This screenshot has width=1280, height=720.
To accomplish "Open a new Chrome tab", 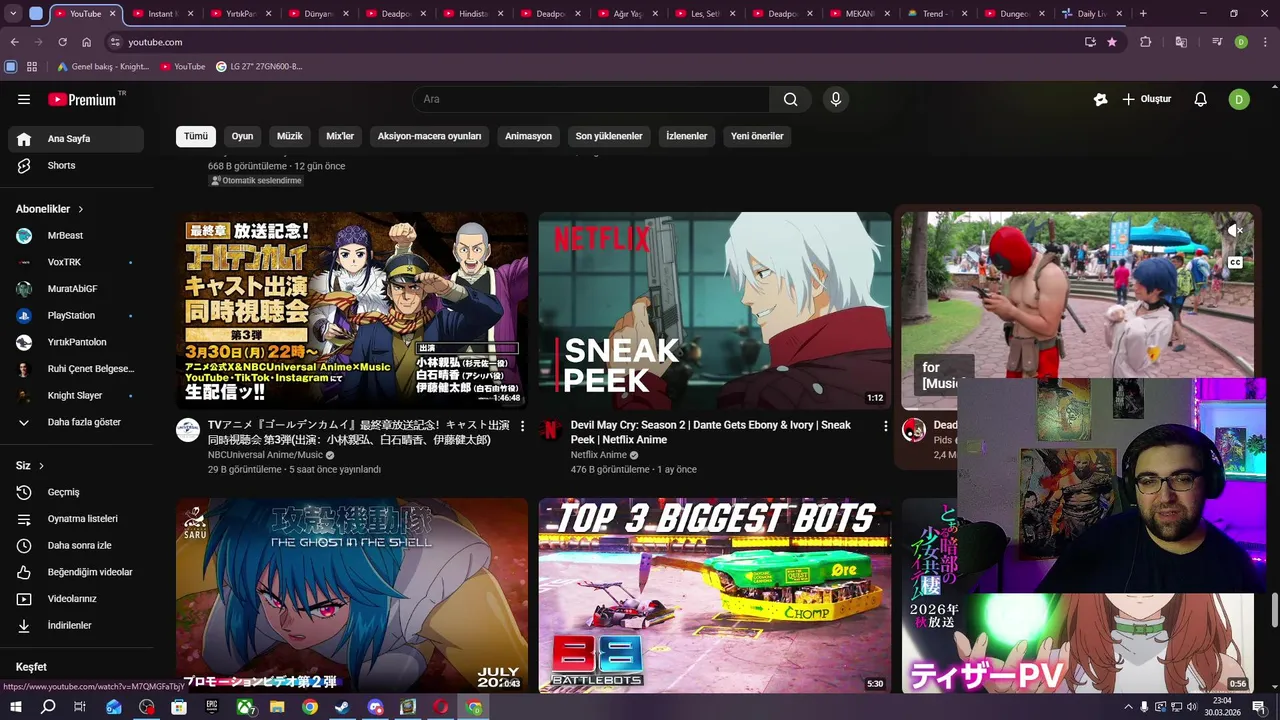I will (1143, 14).
